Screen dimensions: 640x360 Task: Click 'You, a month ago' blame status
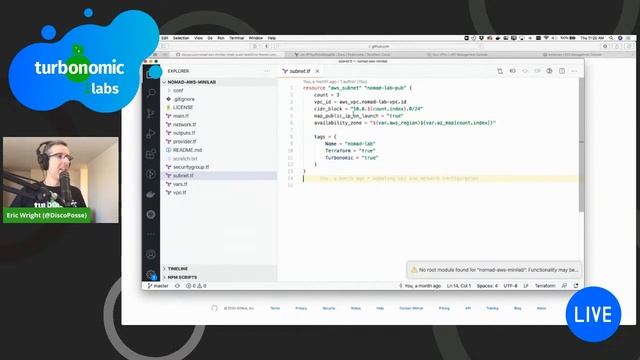click(x=420, y=286)
